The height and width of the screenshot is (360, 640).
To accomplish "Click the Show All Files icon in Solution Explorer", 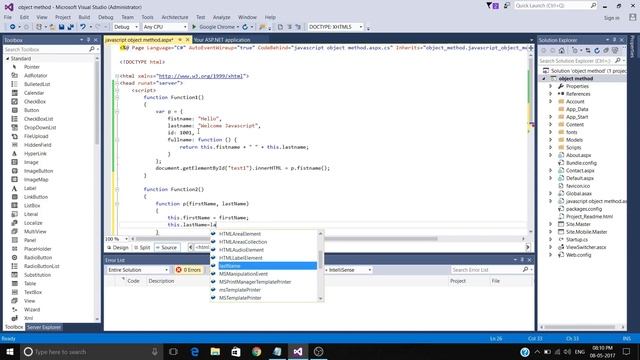I will pyautogui.click(x=615, y=51).
